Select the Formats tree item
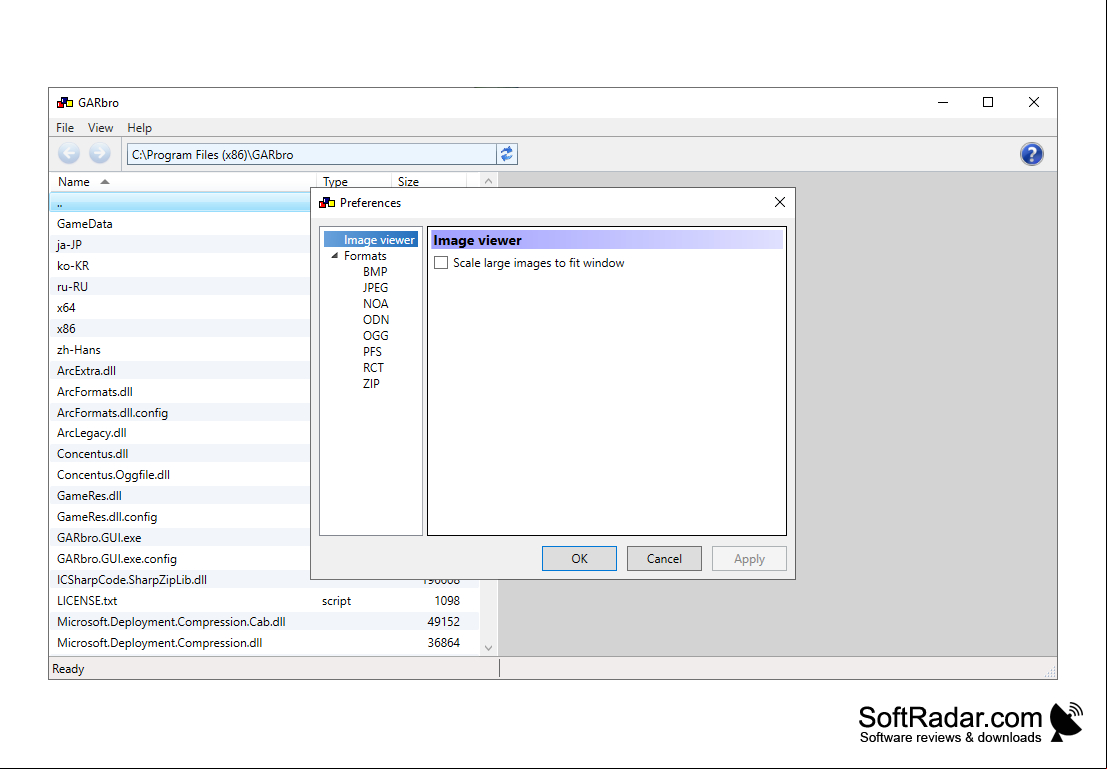The image size is (1107, 769). tap(365, 256)
